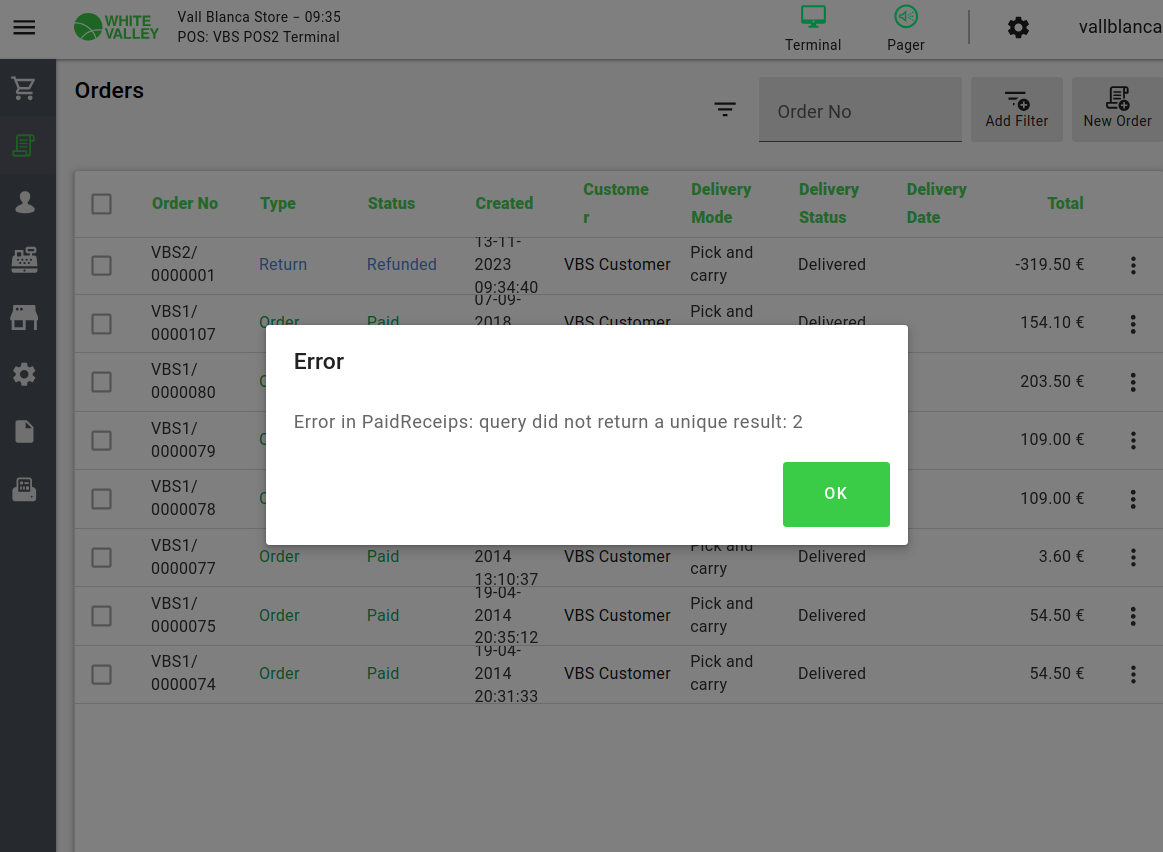Focus the Order No search field
The width and height of the screenshot is (1163, 852).
tap(860, 111)
